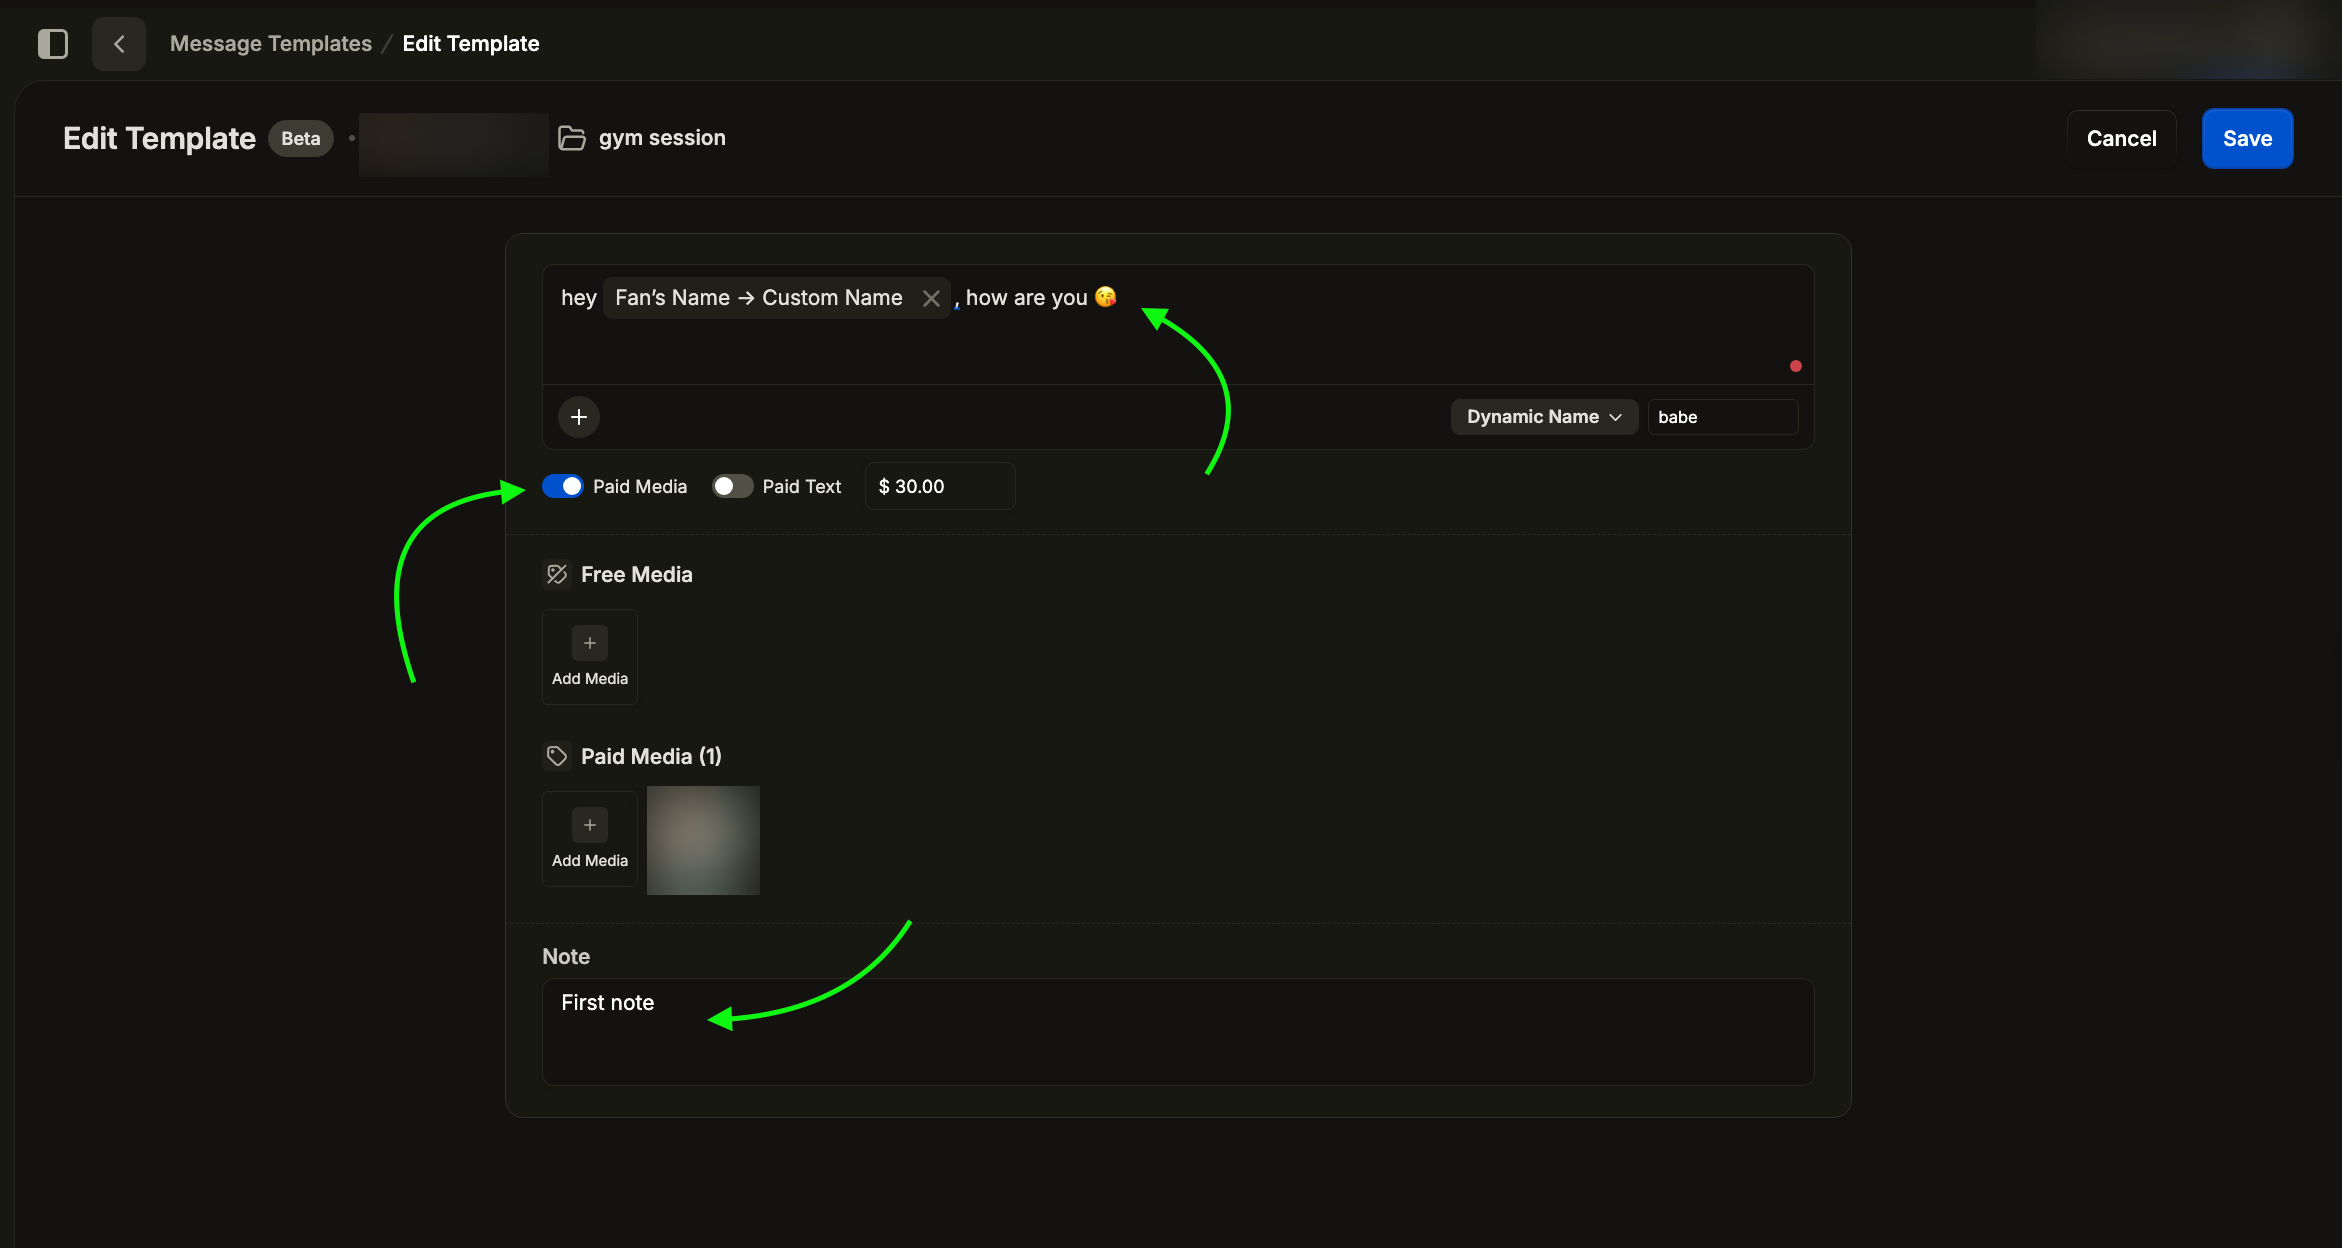Click the Paid Media tag icon
The height and width of the screenshot is (1248, 2342).
(x=557, y=756)
